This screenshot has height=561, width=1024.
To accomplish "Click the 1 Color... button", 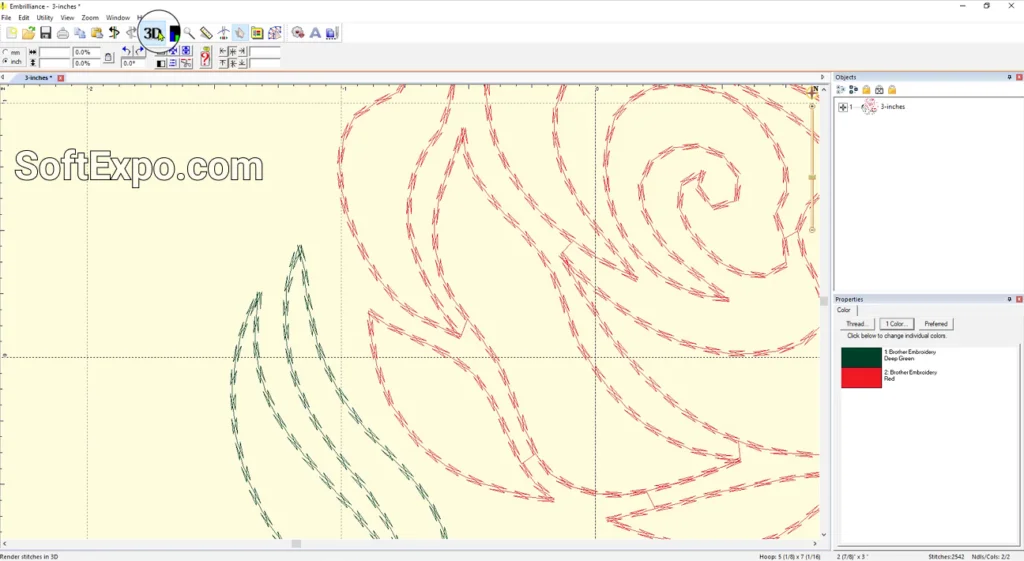I will tap(896, 324).
